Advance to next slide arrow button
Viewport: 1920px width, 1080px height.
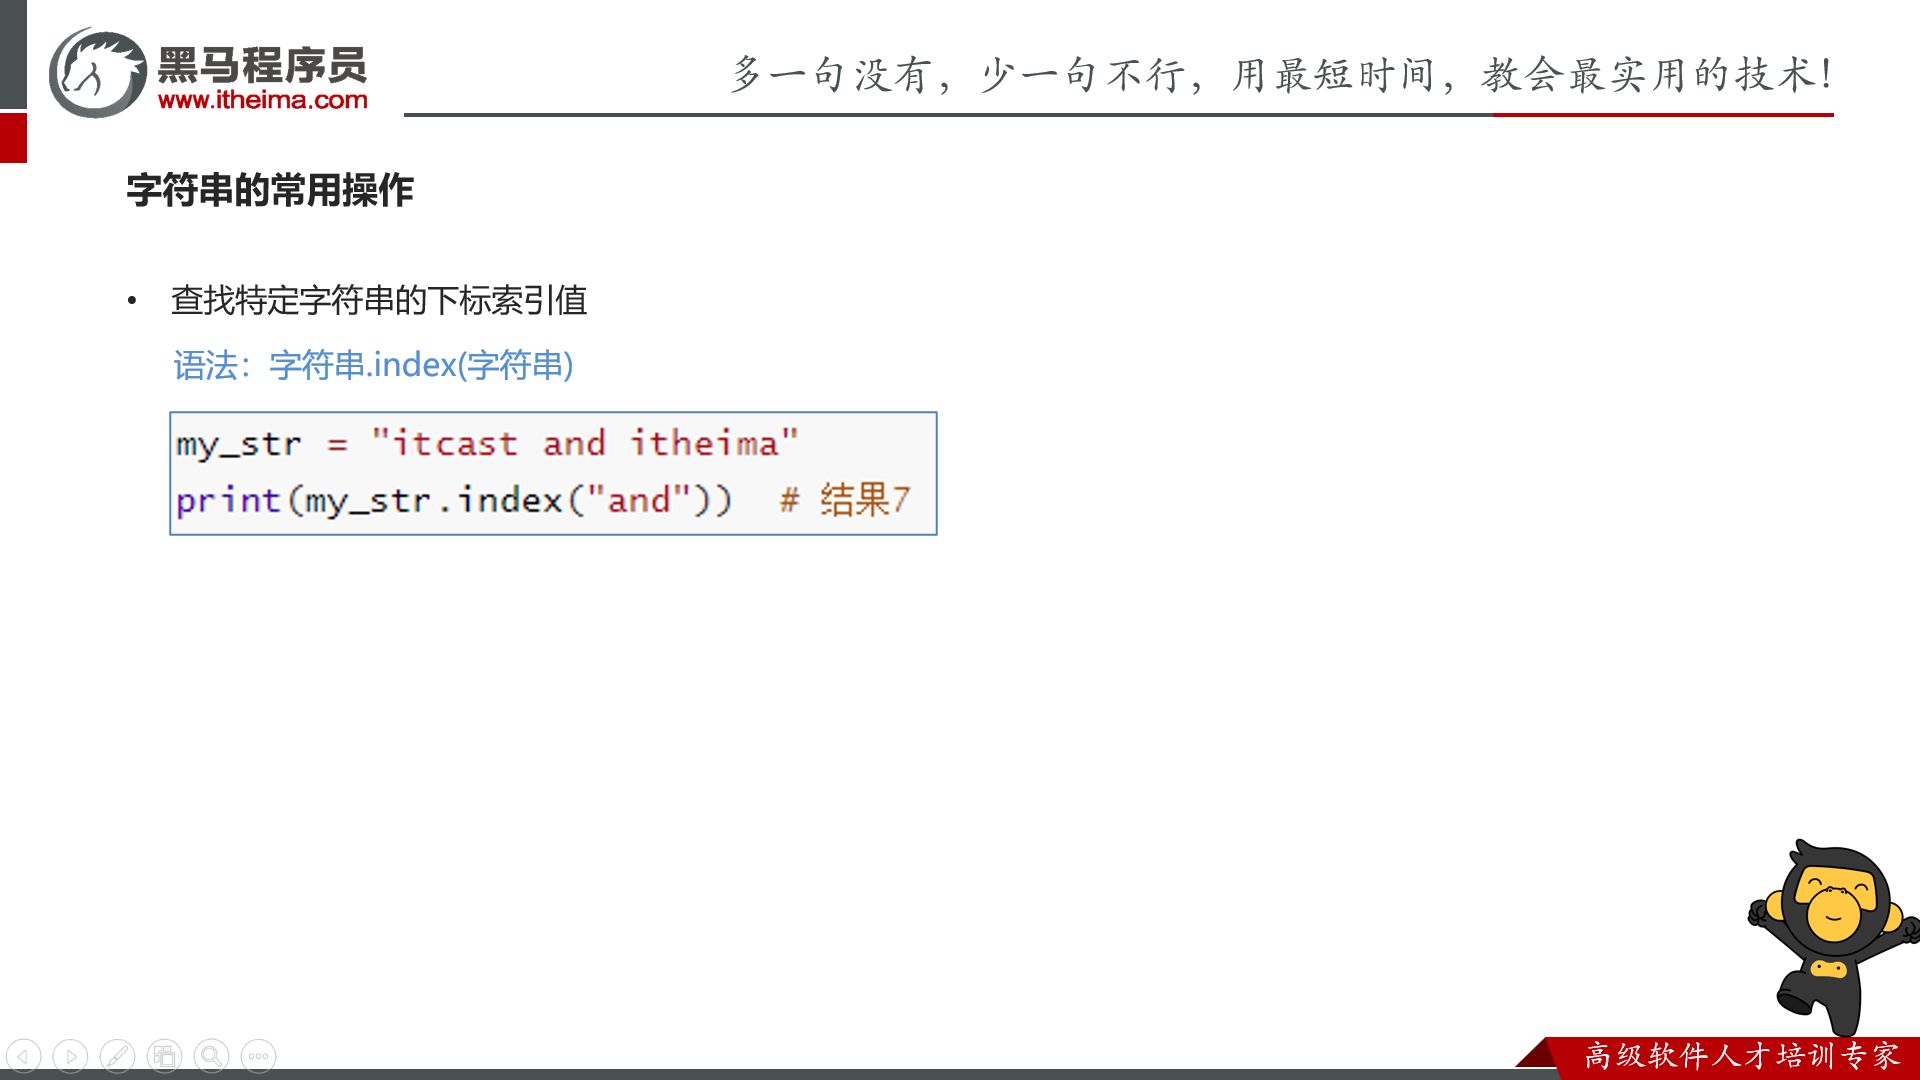tap(70, 1056)
